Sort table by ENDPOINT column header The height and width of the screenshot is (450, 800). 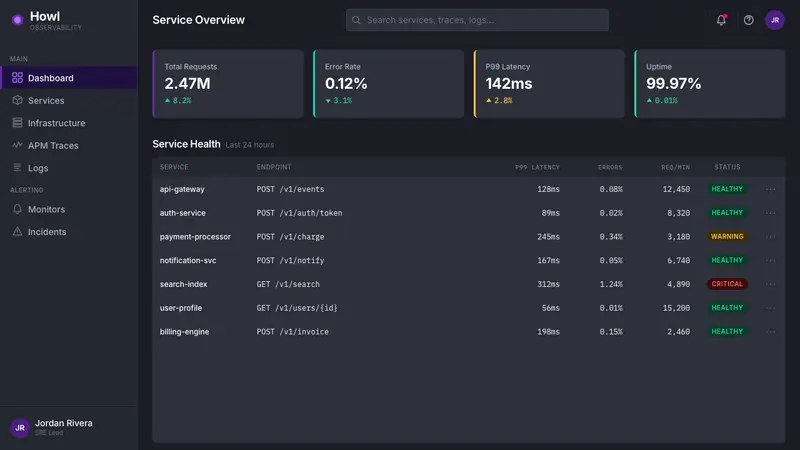click(274, 167)
